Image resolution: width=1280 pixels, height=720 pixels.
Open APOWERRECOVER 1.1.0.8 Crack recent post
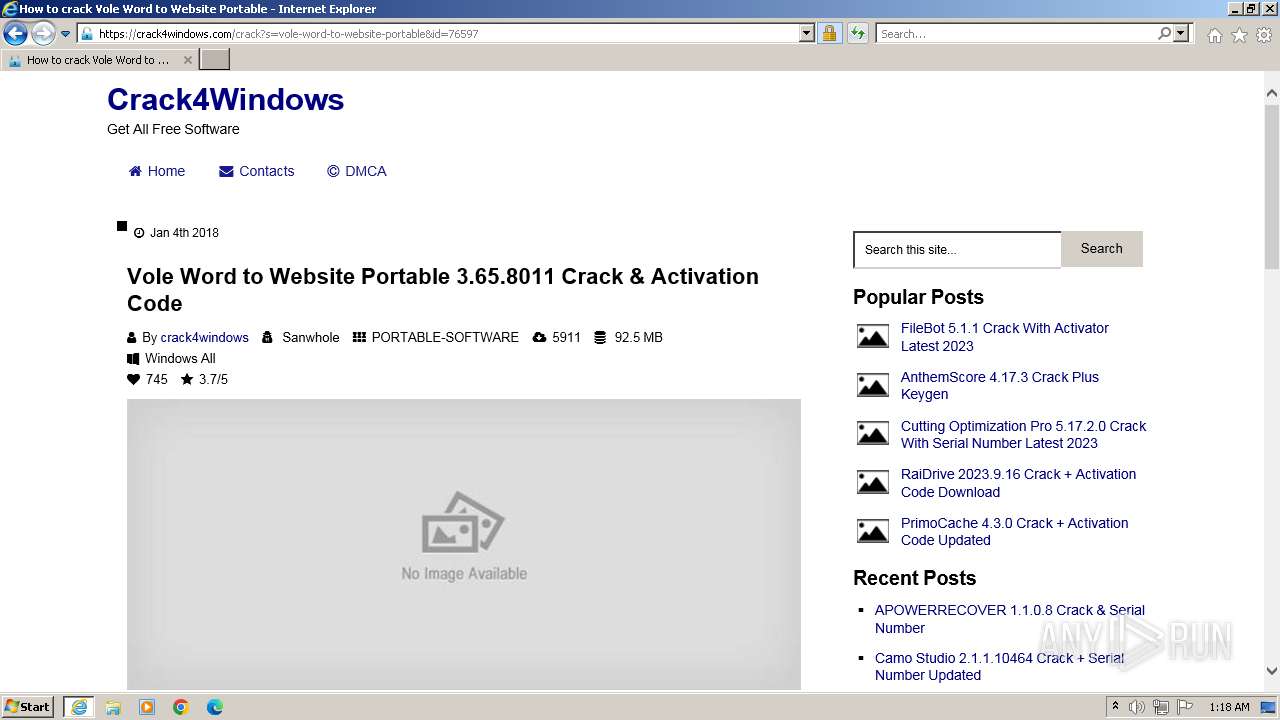pyautogui.click(x=1010, y=619)
